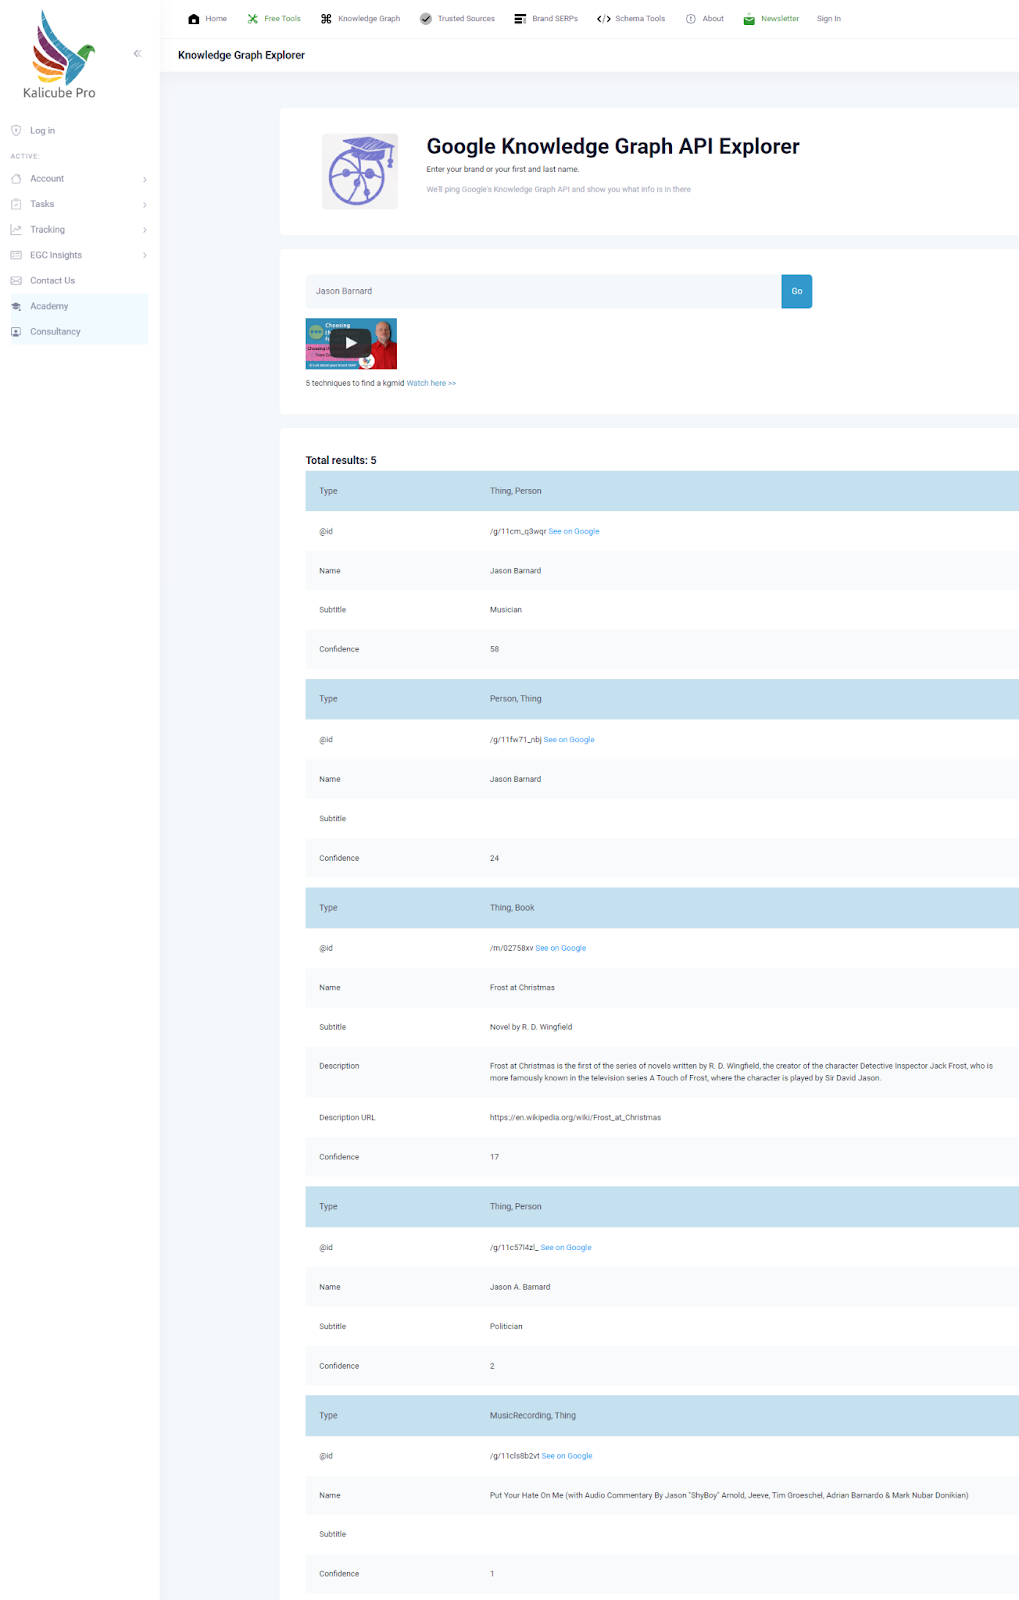
Task: Click the EGC Insights icon
Action: pyautogui.click(x=16, y=255)
